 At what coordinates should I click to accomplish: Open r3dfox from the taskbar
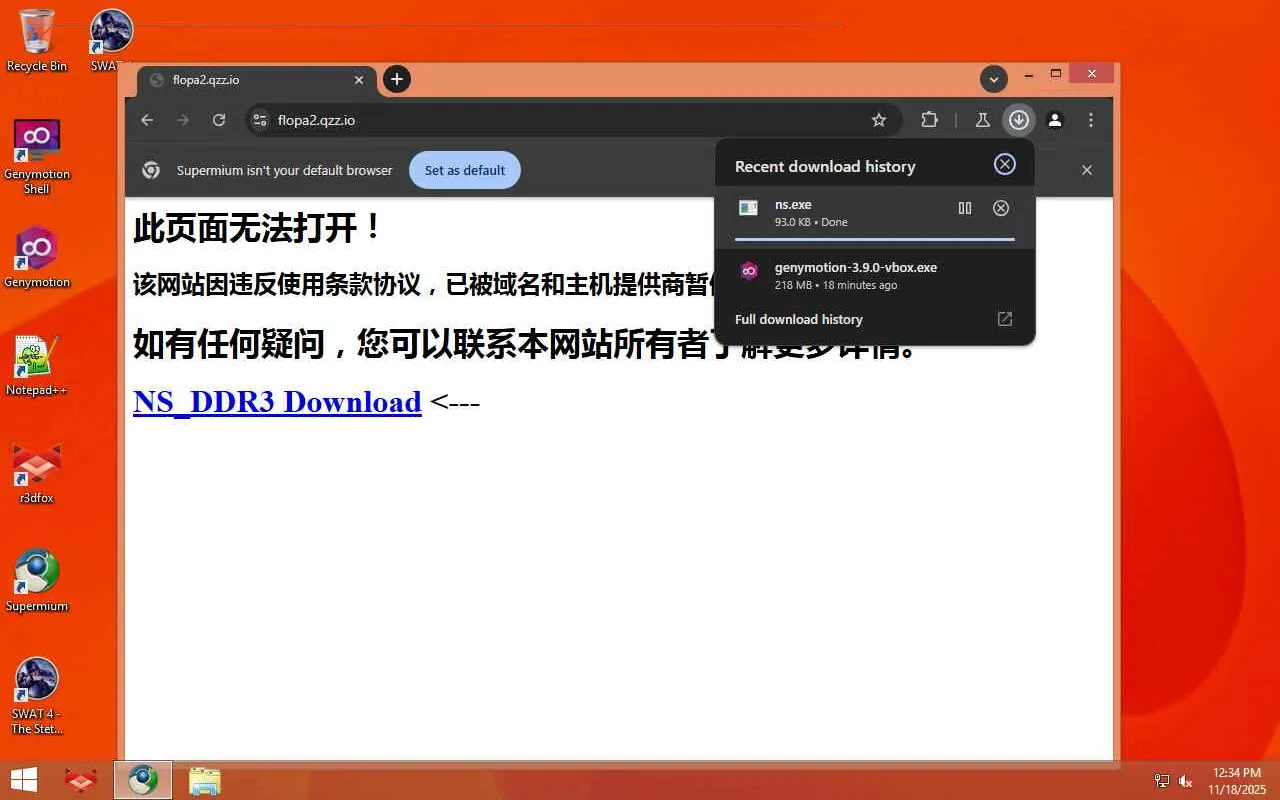coord(80,780)
